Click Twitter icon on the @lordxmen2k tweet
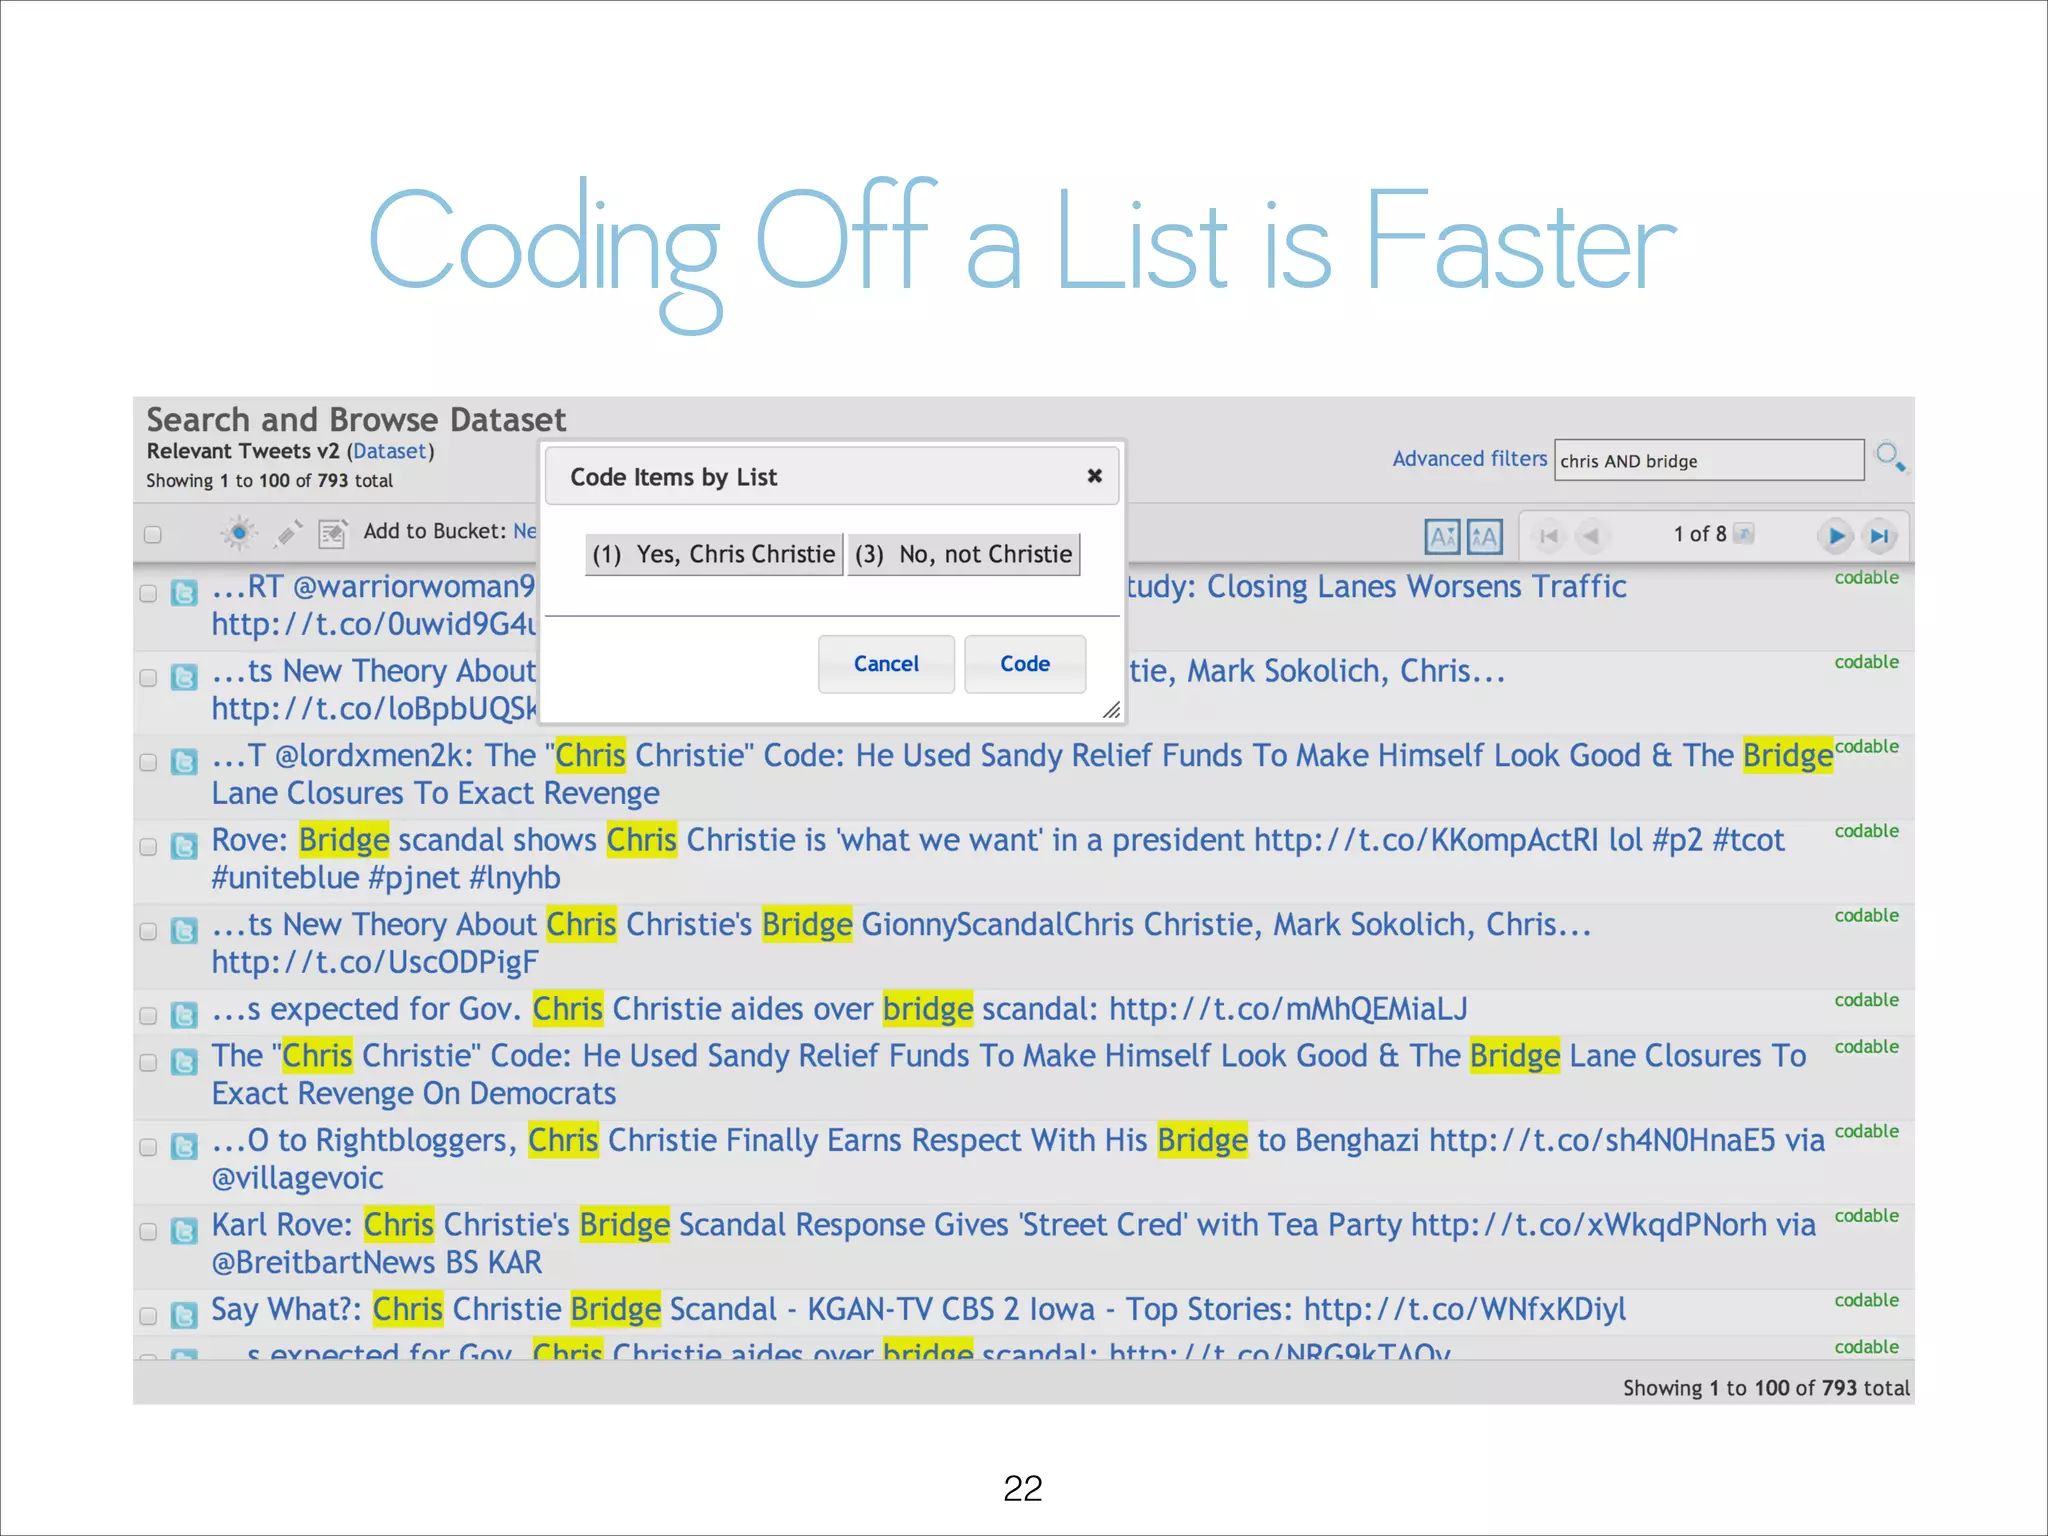 [184, 762]
